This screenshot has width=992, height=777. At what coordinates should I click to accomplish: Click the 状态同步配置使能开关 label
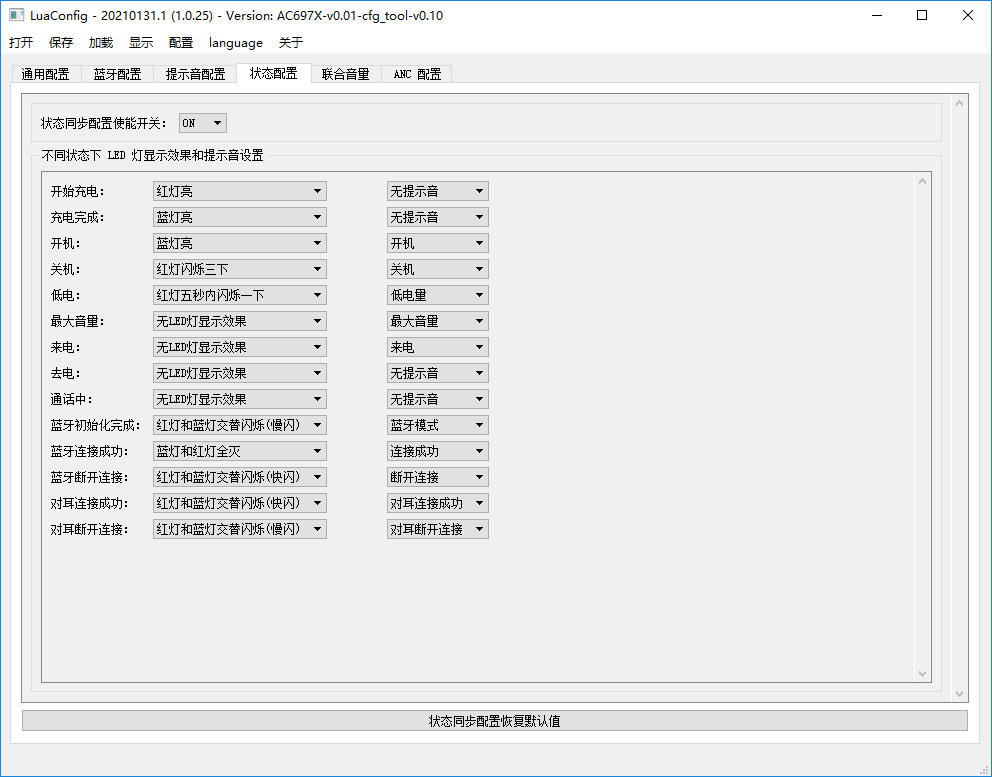(x=104, y=123)
